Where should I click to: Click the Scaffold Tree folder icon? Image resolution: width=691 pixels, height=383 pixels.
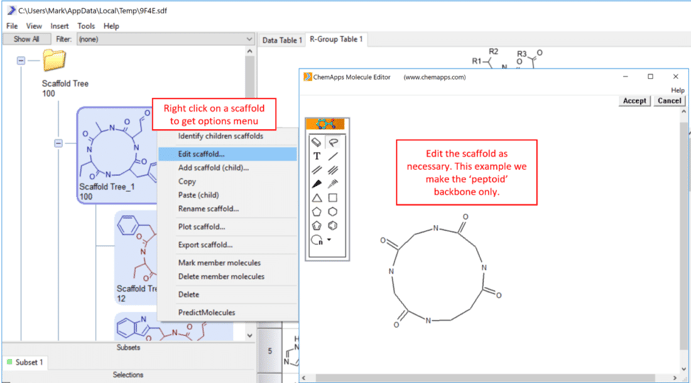pyautogui.click(x=54, y=60)
